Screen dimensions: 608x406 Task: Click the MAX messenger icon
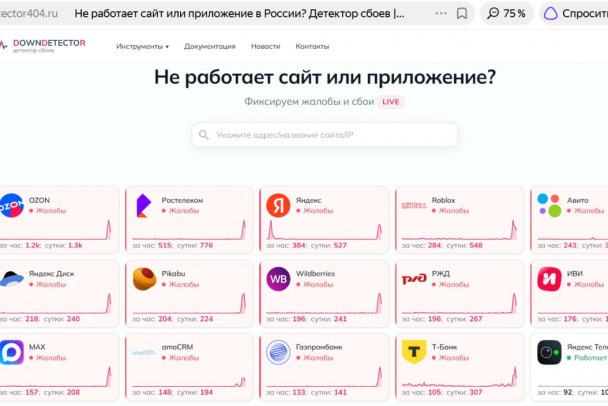point(12,352)
